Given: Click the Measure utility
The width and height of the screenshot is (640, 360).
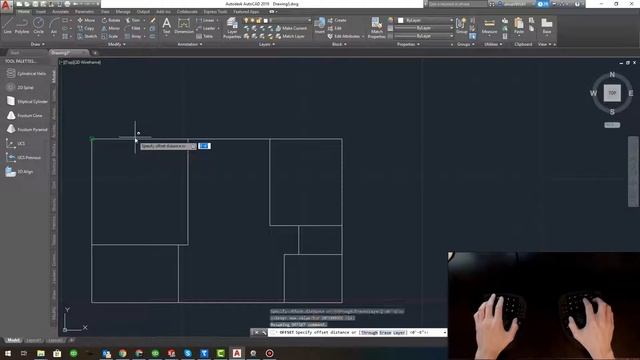Looking at the screenshot, I should pos(489,25).
